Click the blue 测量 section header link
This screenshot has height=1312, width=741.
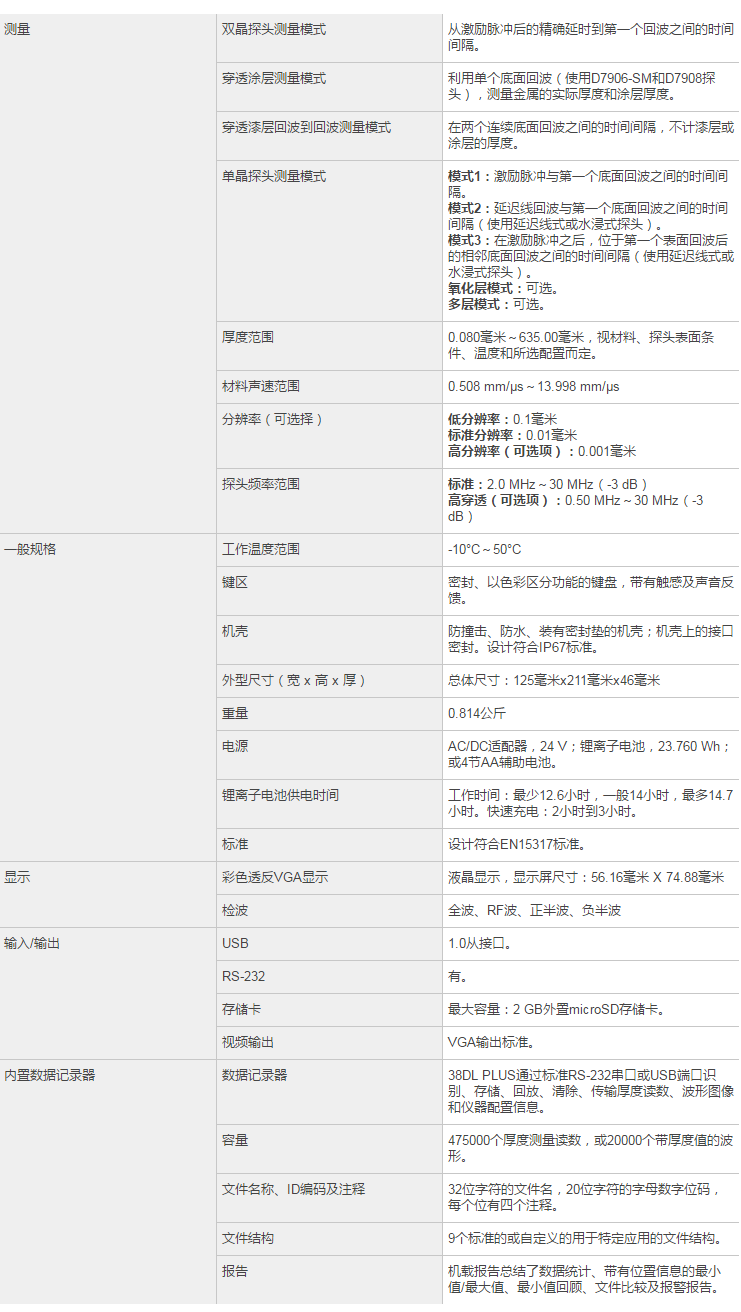coord(17,30)
